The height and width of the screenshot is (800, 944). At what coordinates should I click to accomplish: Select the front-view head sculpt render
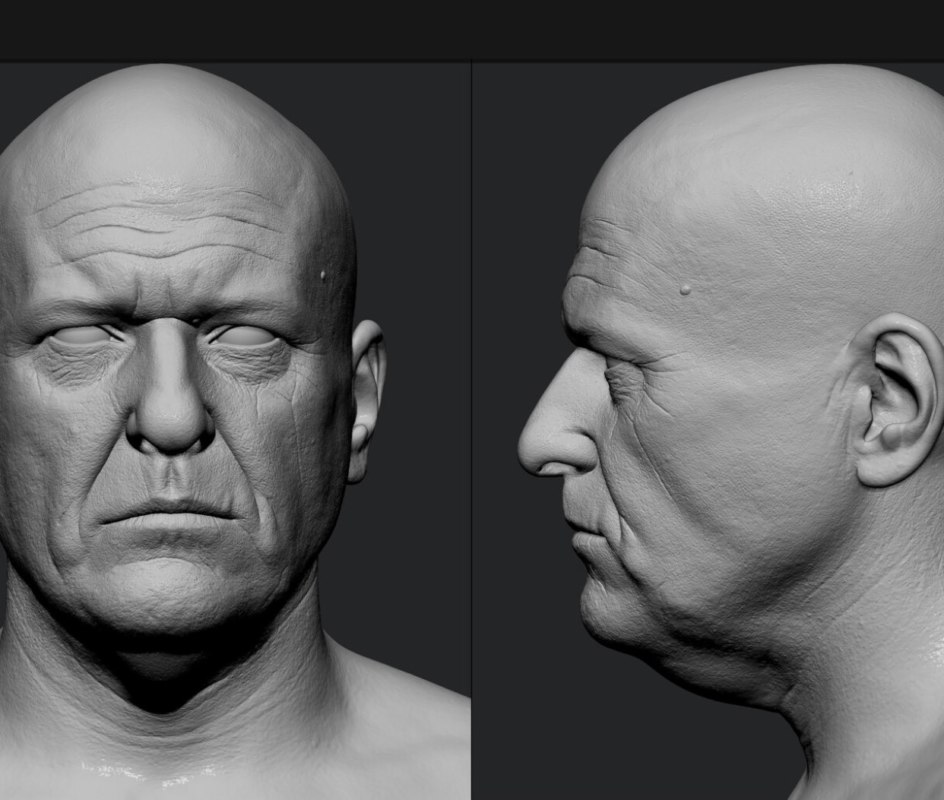[x=235, y=430]
